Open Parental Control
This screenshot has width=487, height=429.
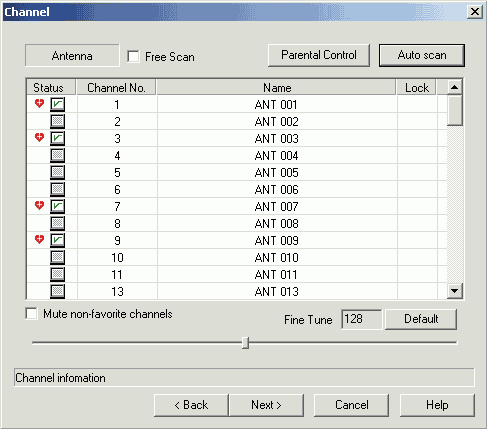pyautogui.click(x=319, y=55)
